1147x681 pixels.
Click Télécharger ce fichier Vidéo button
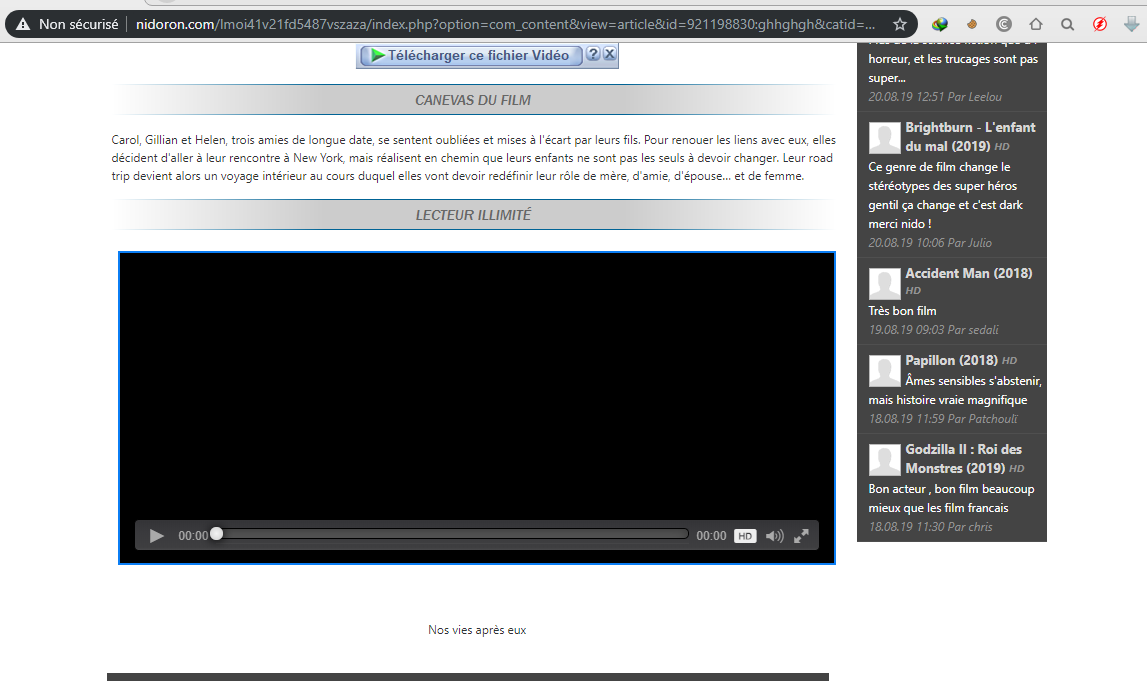[x=472, y=56]
